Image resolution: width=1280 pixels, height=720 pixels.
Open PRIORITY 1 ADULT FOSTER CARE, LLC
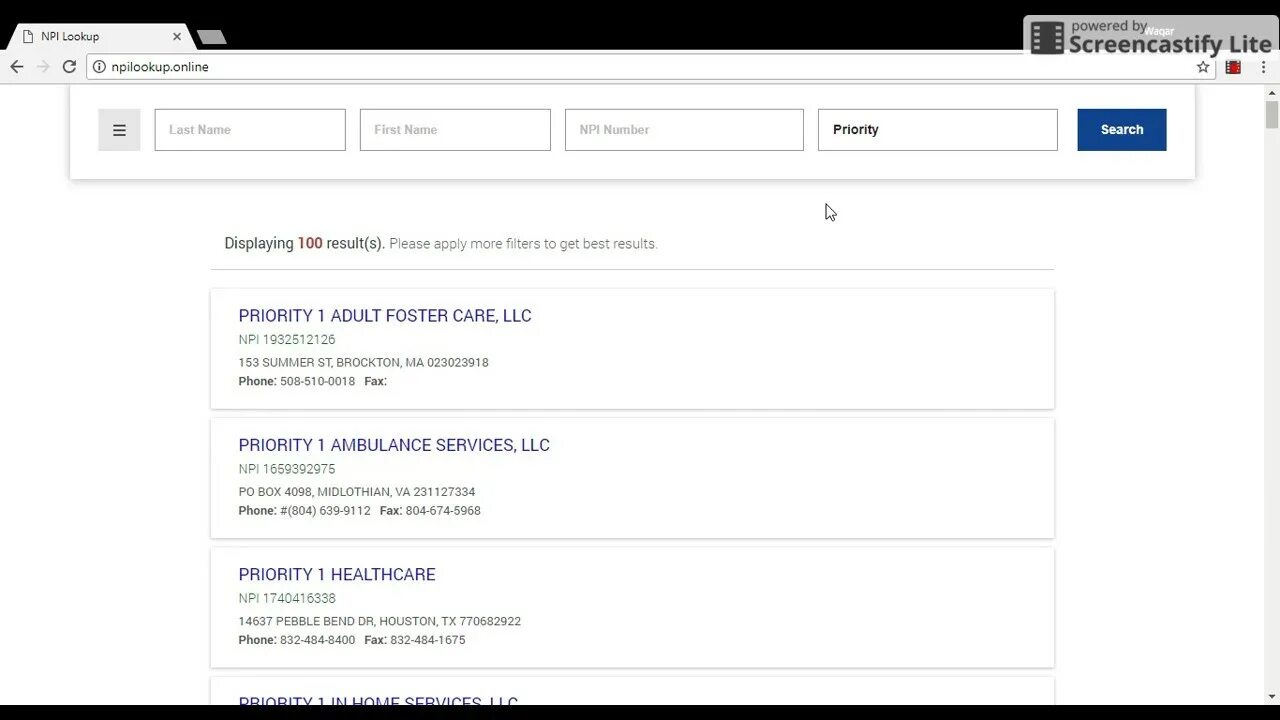pyautogui.click(x=385, y=316)
